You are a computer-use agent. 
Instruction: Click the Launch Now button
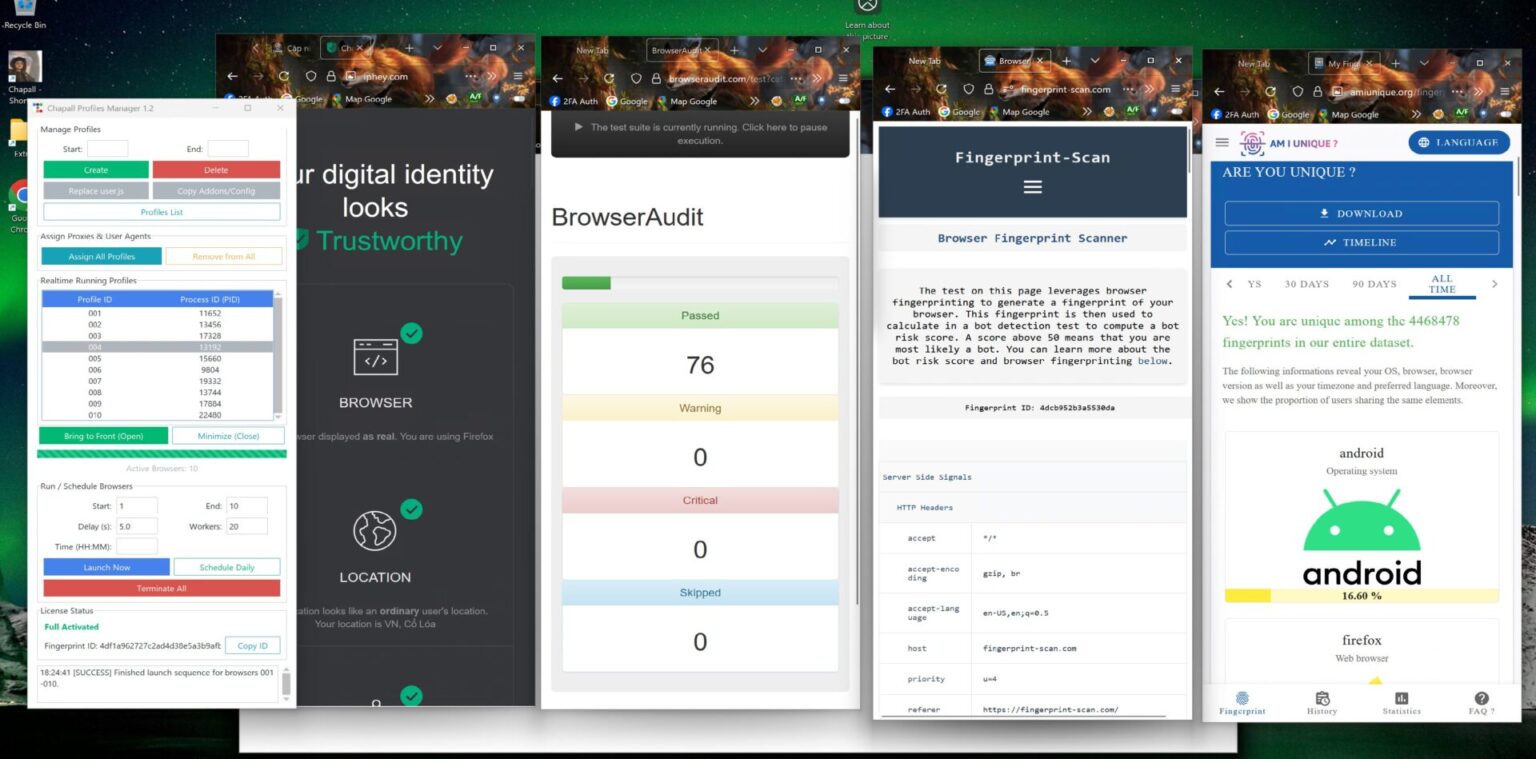click(106, 567)
